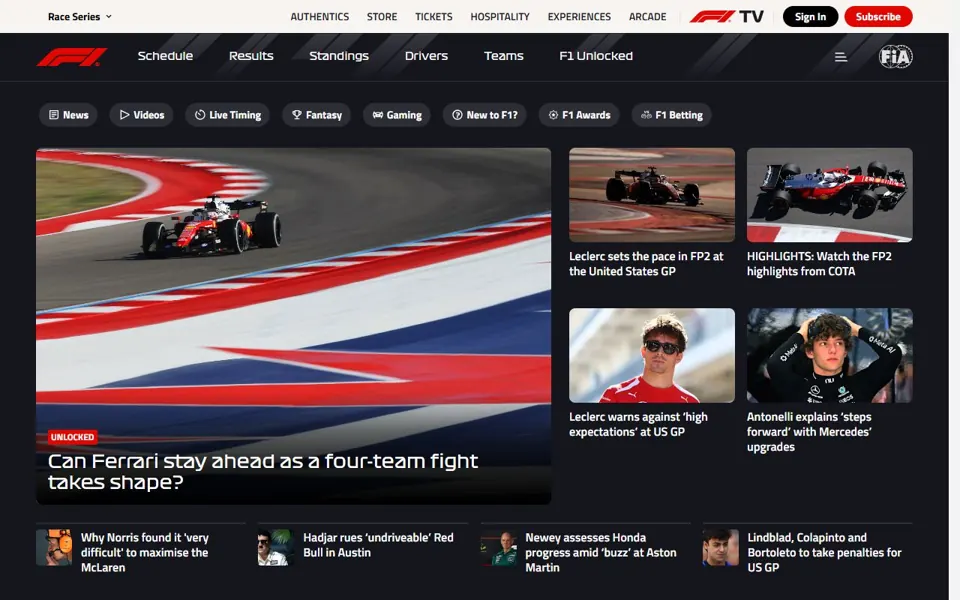Select the F1 Betting pill label
960x600 pixels.
pos(679,115)
